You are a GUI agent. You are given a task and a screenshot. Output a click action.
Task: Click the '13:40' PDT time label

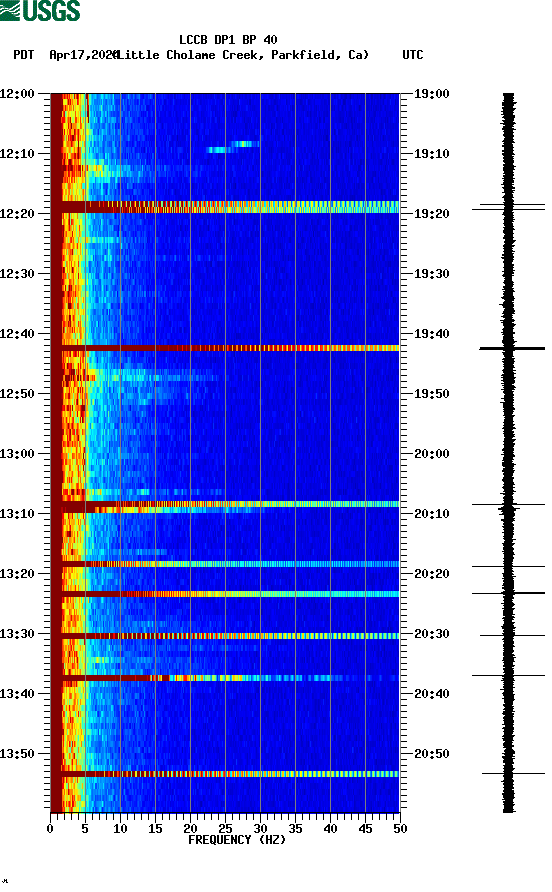pyautogui.click(x=17, y=694)
